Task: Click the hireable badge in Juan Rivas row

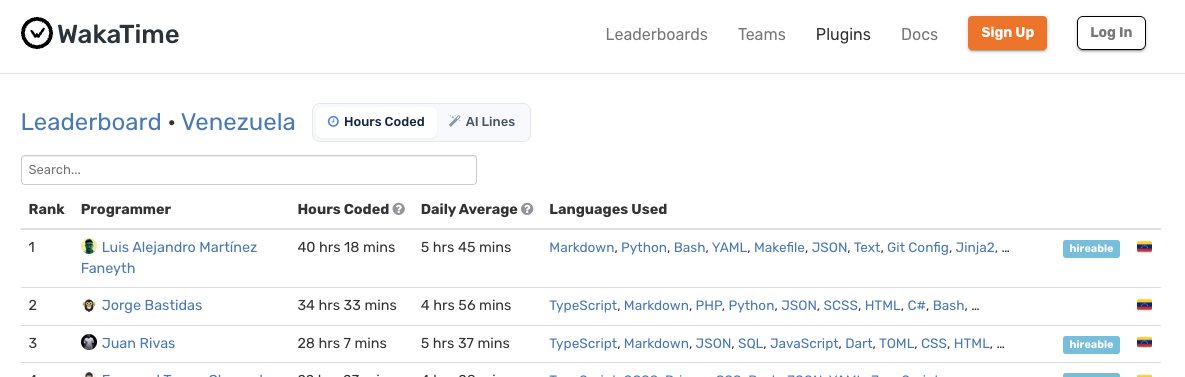Action: point(1091,345)
